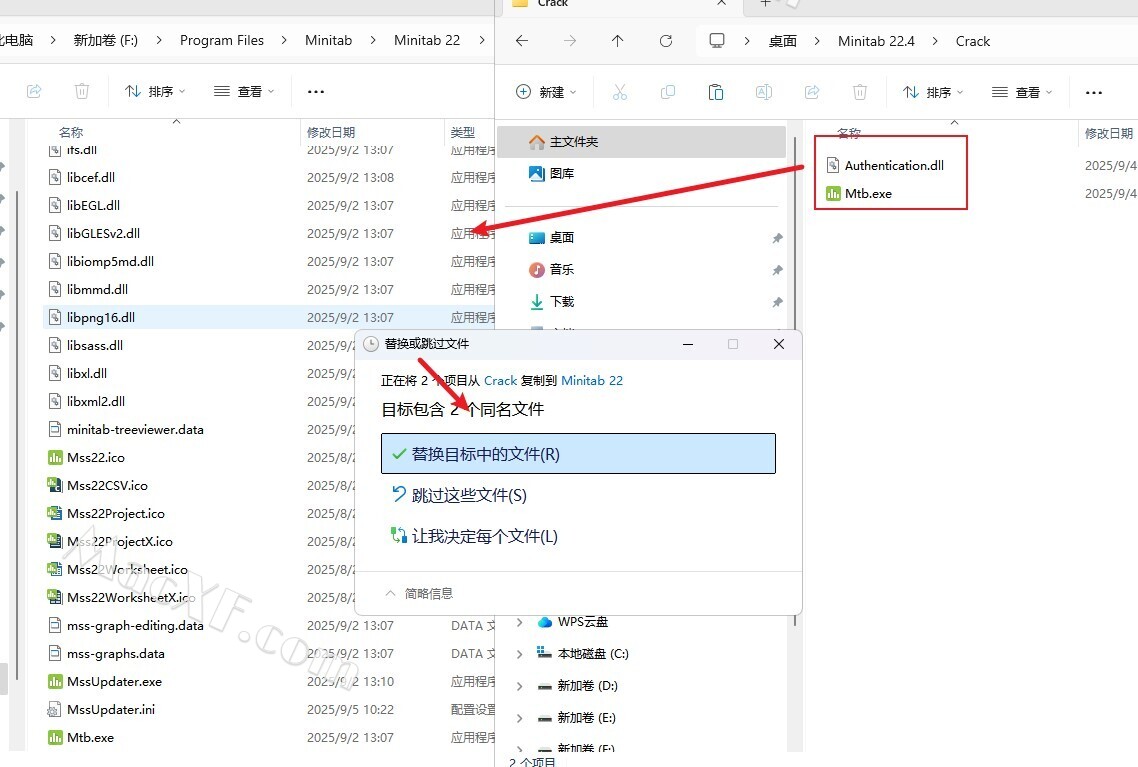Select Mss22.ico file

coord(96,457)
